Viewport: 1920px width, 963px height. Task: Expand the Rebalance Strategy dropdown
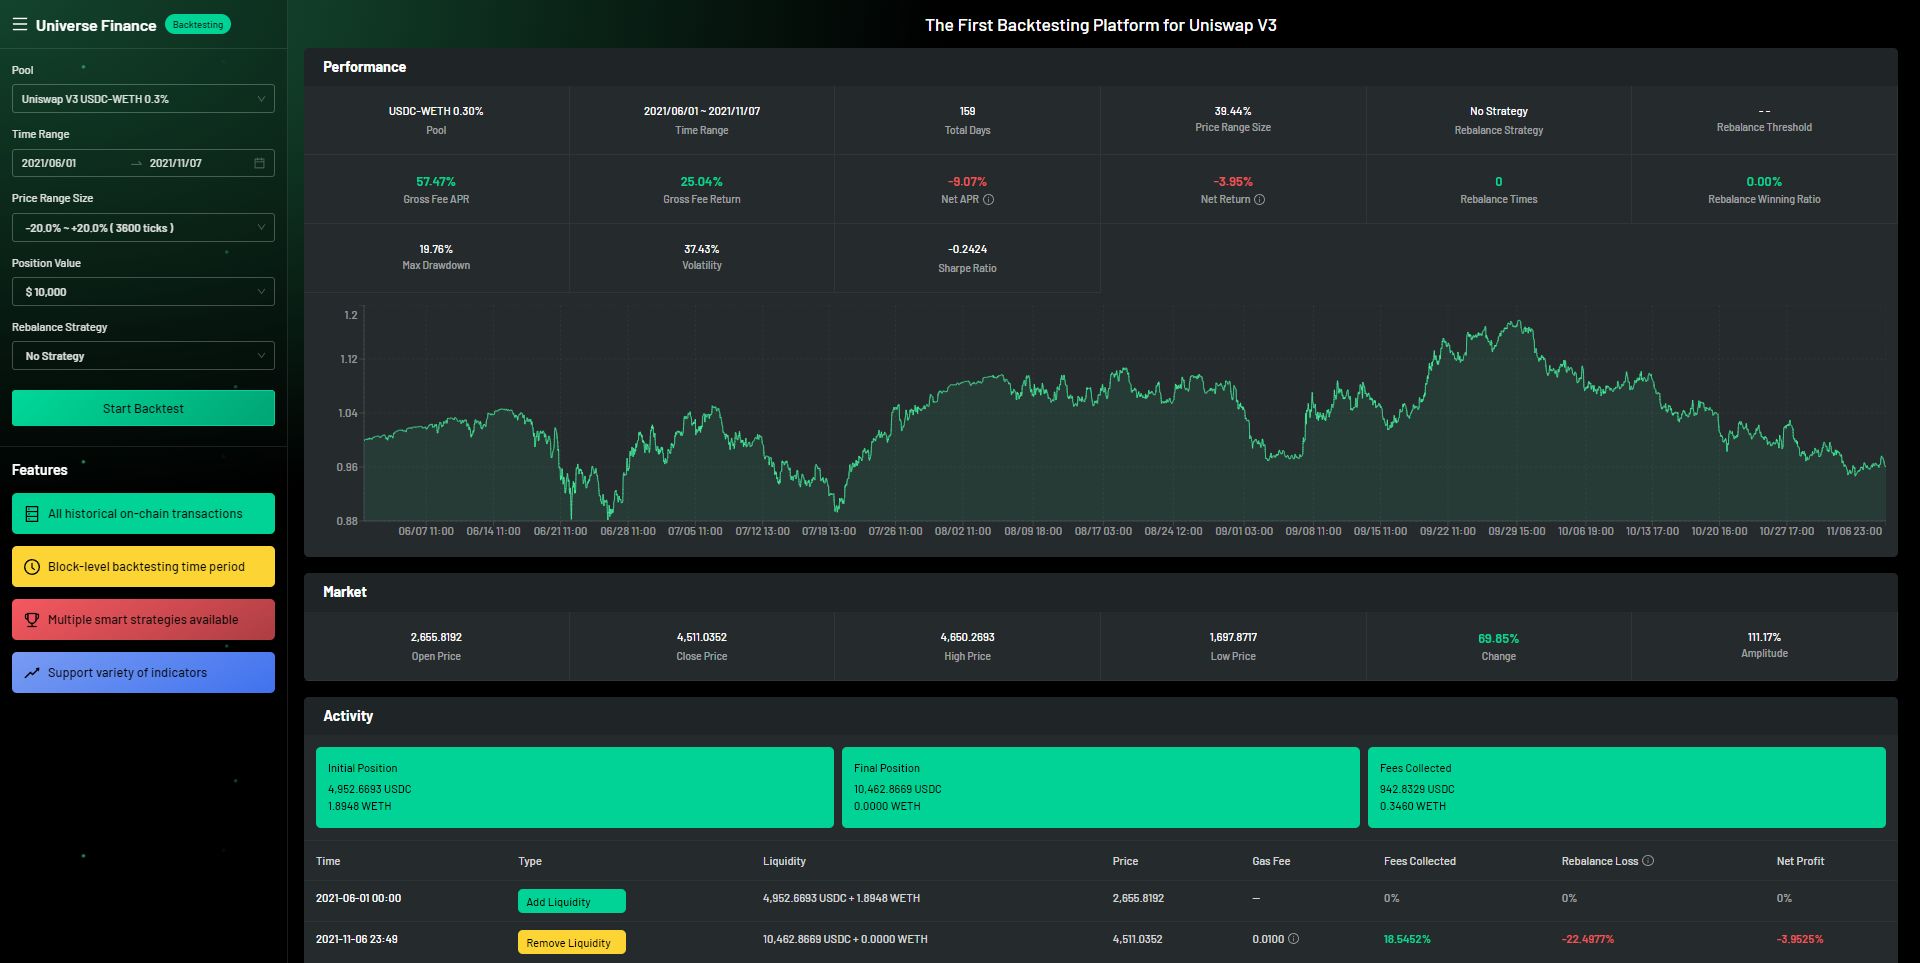[143, 356]
